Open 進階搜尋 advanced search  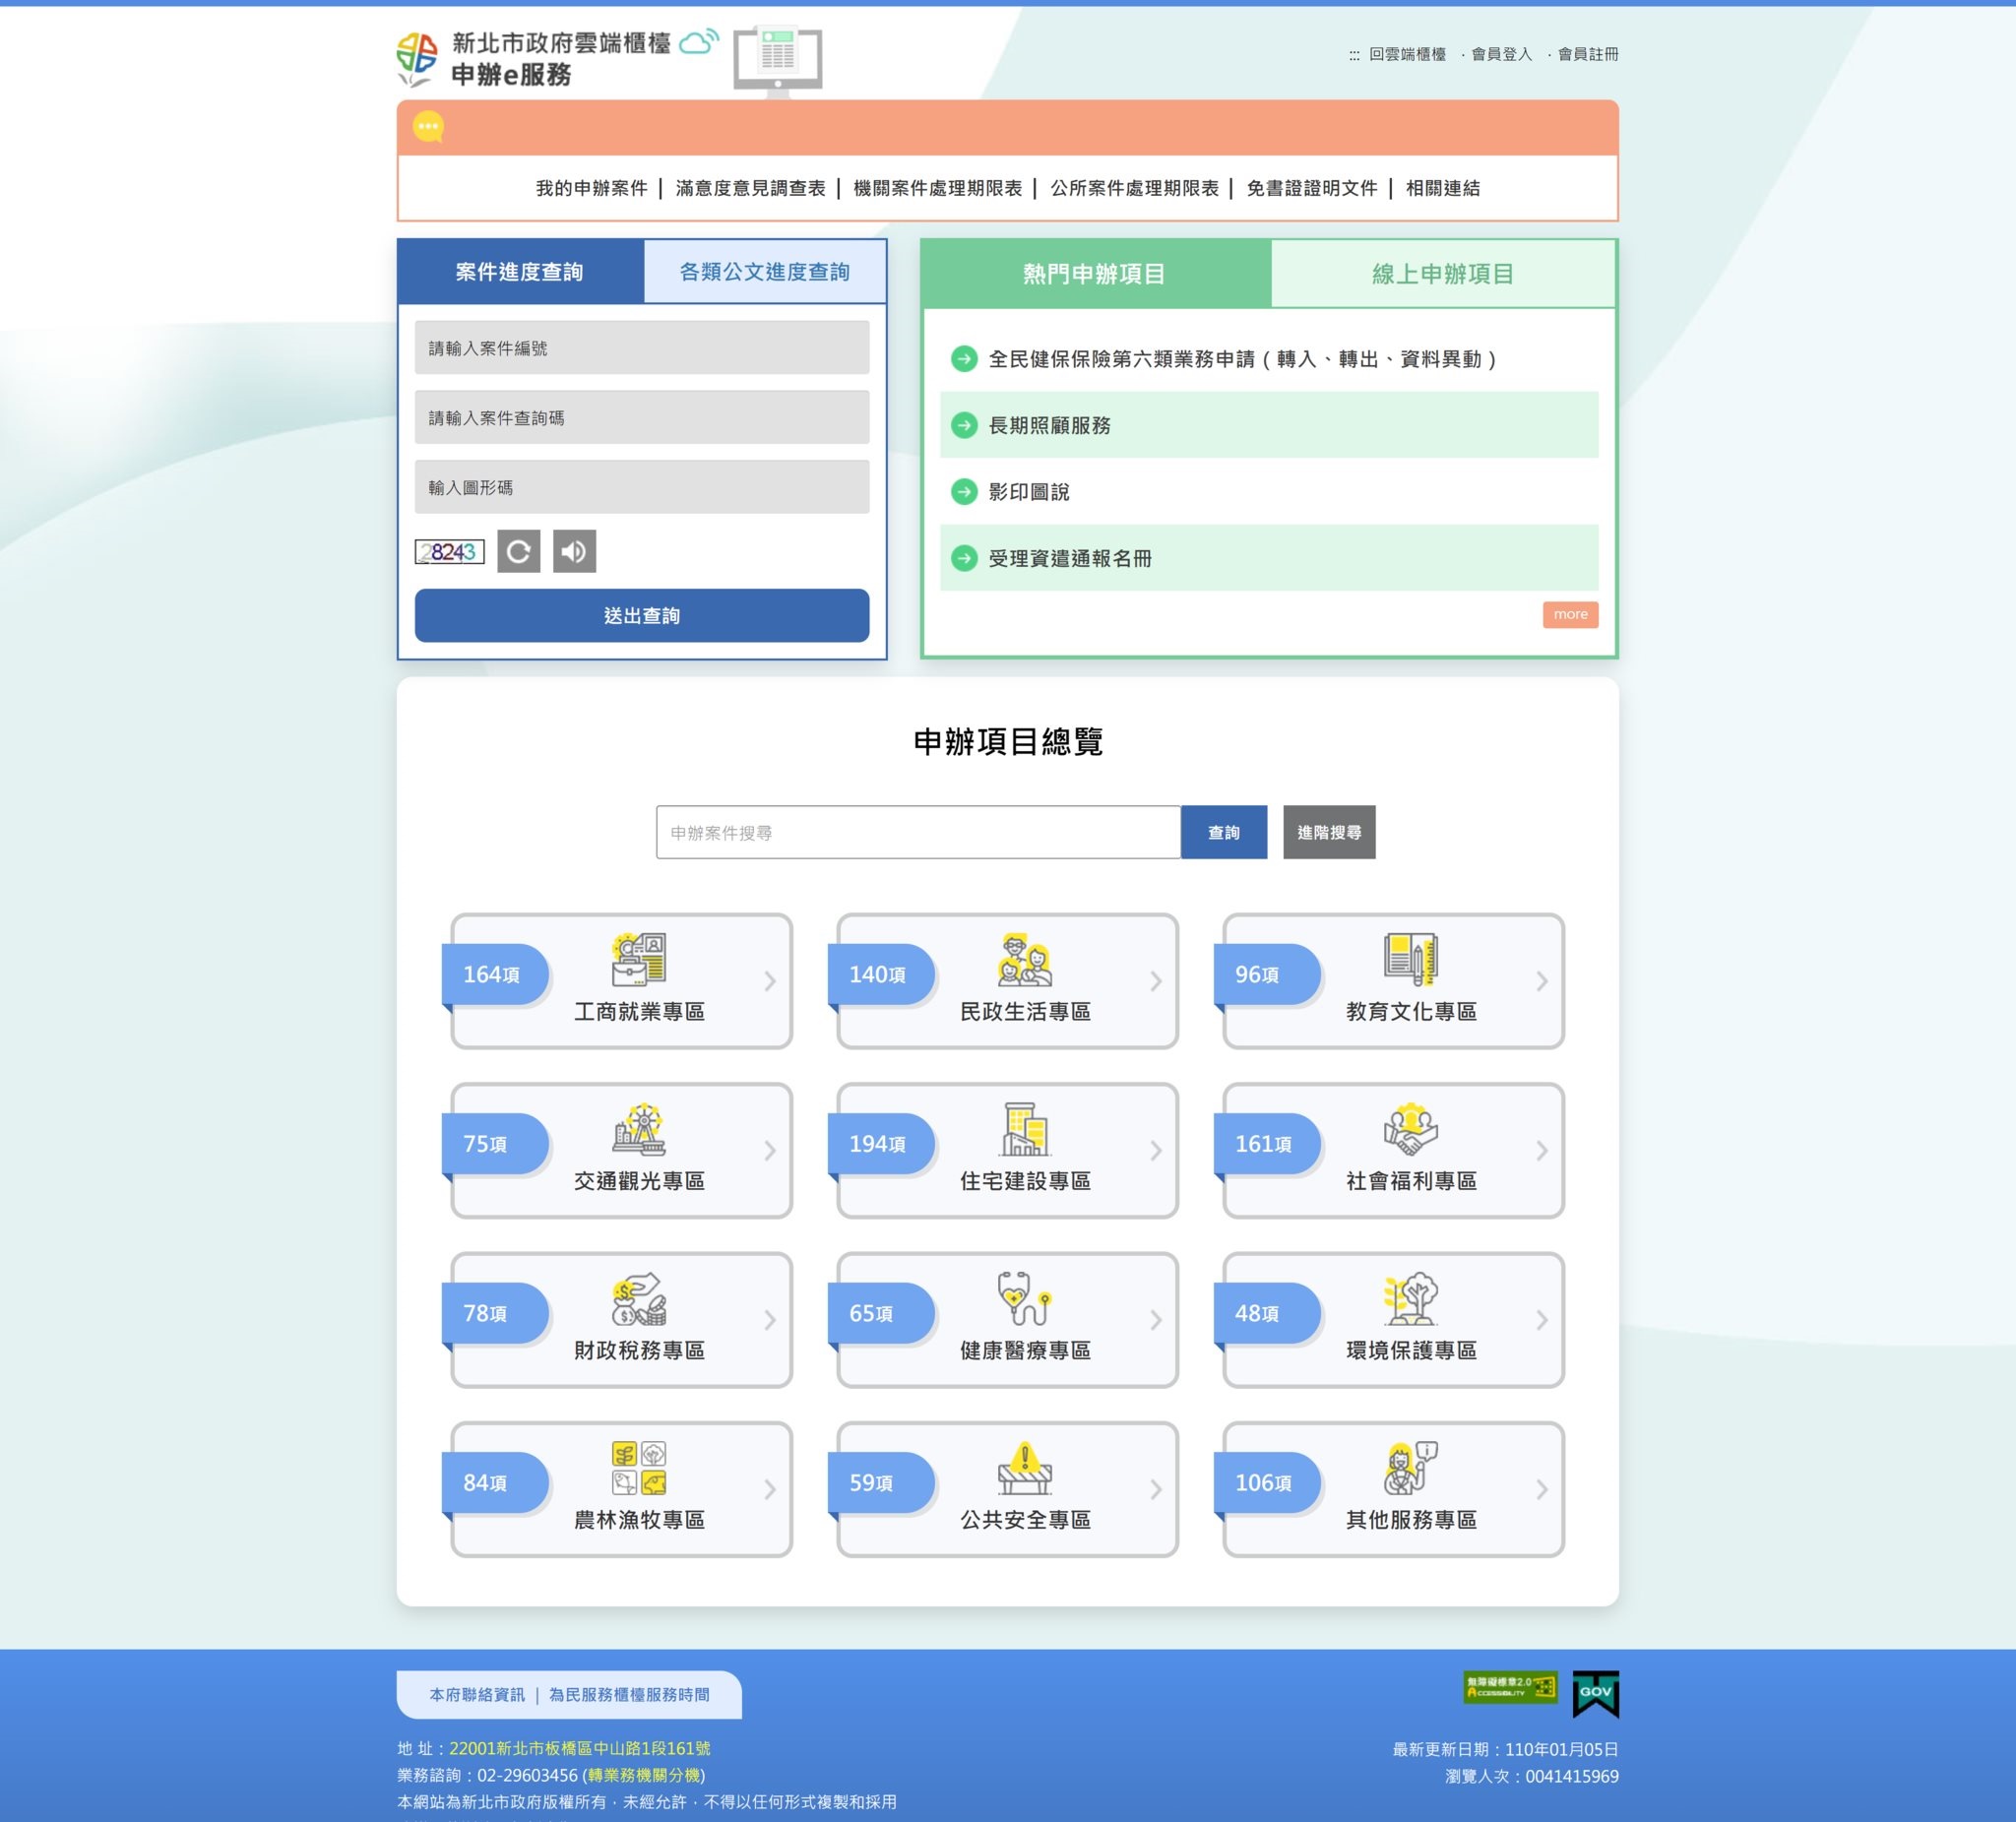pyautogui.click(x=1329, y=832)
